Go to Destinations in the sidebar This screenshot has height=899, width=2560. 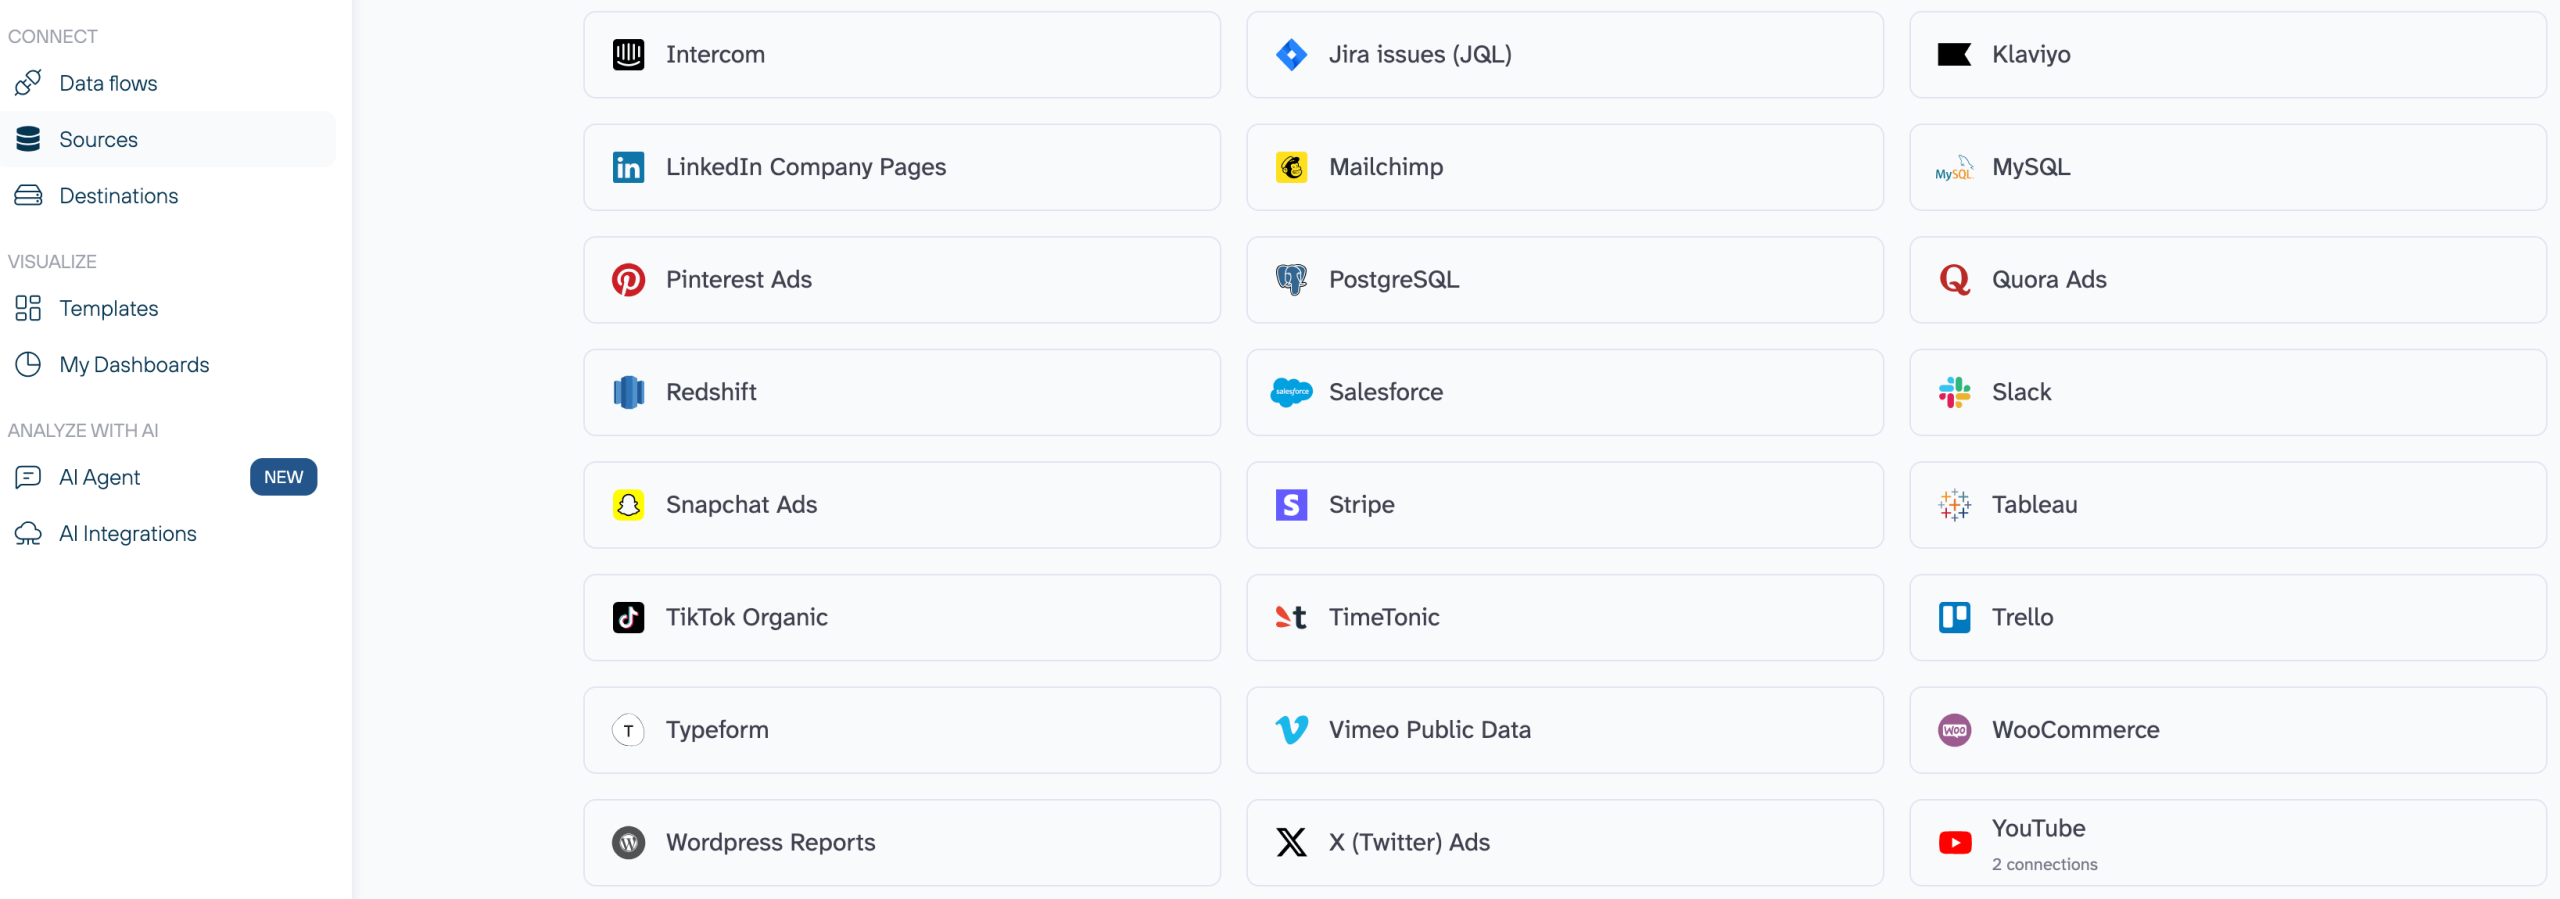pyautogui.click(x=168, y=196)
